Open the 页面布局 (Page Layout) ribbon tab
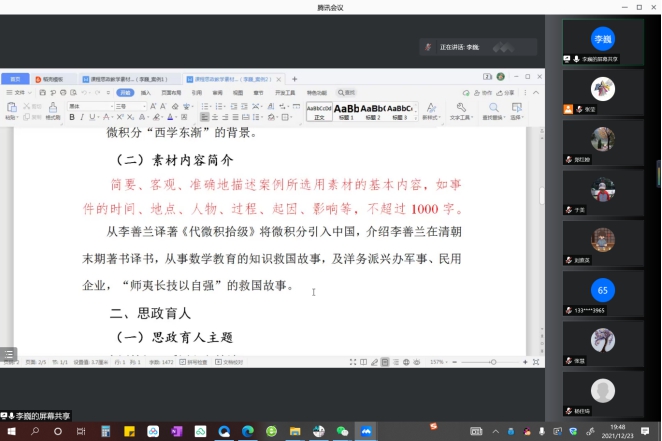 click(x=171, y=92)
